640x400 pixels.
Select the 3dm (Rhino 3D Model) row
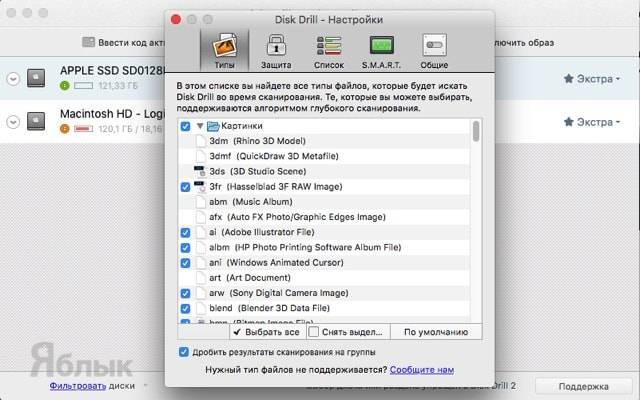point(324,141)
